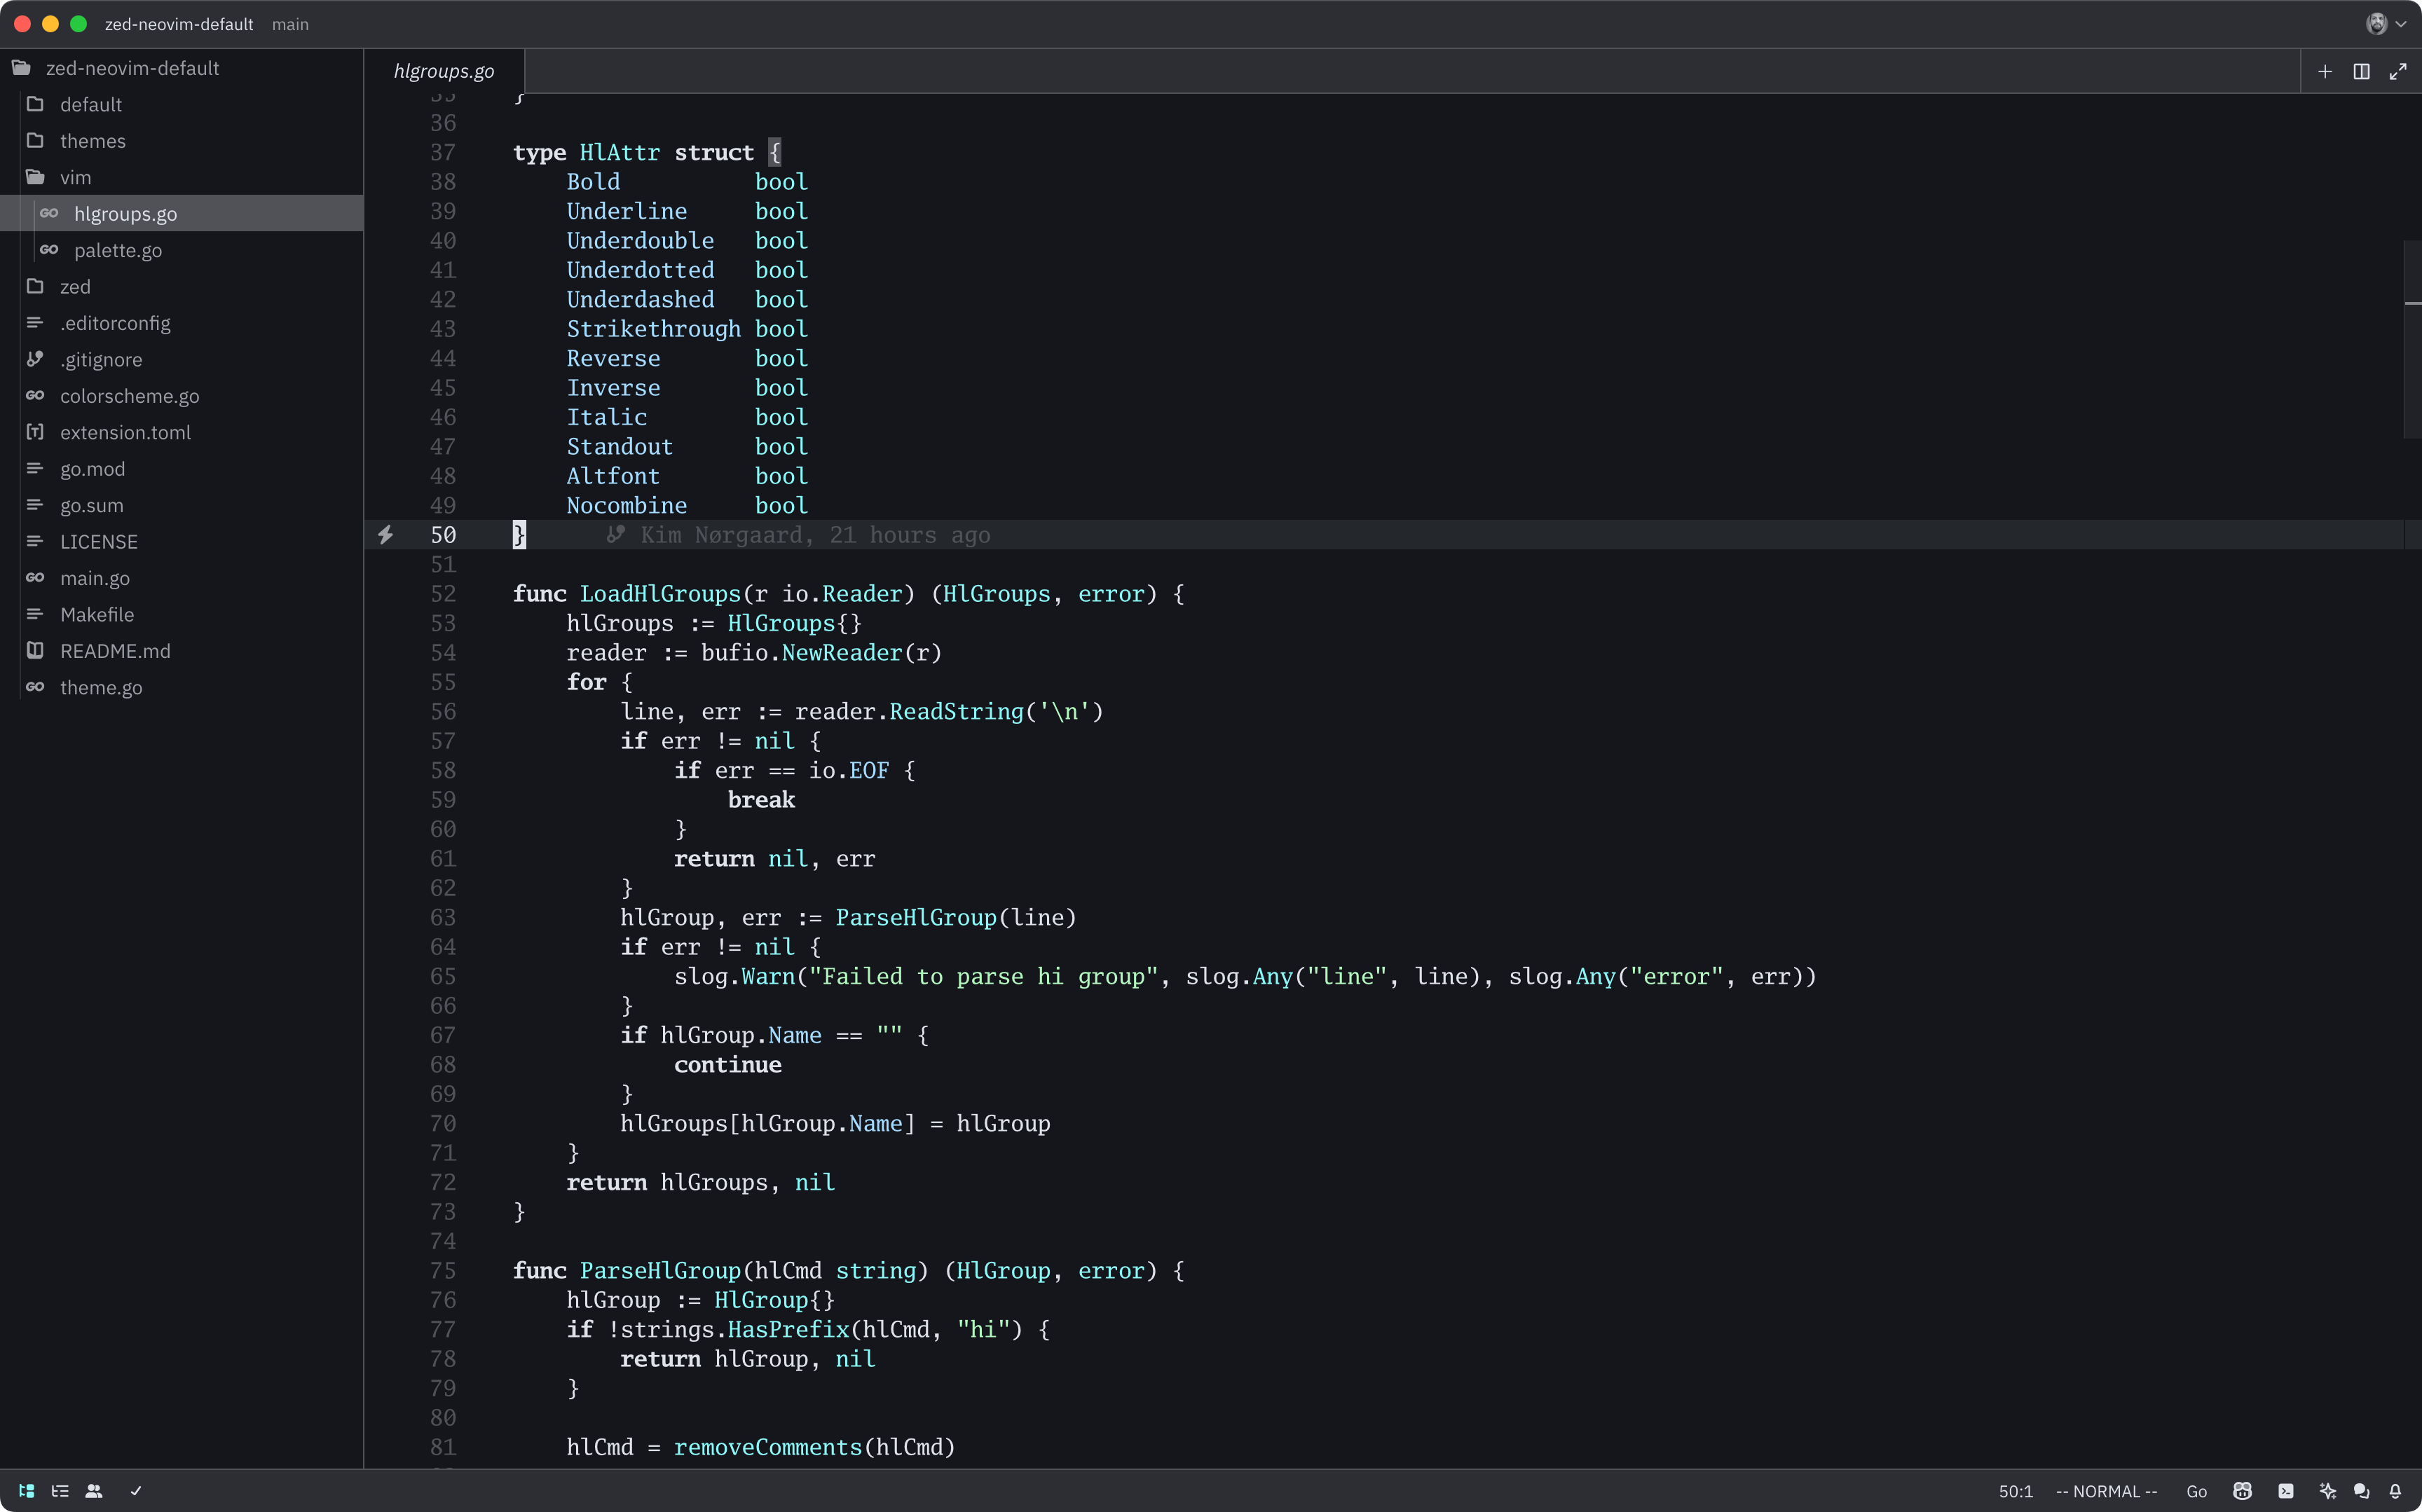Expand the zed folder

pos(181,286)
